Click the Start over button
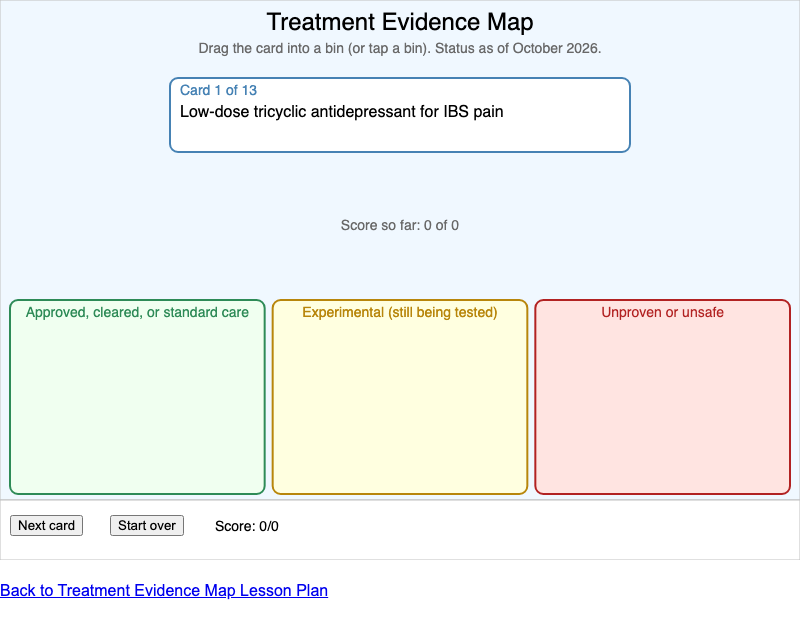This screenshot has height=620, width=800. pyautogui.click(x=147, y=526)
